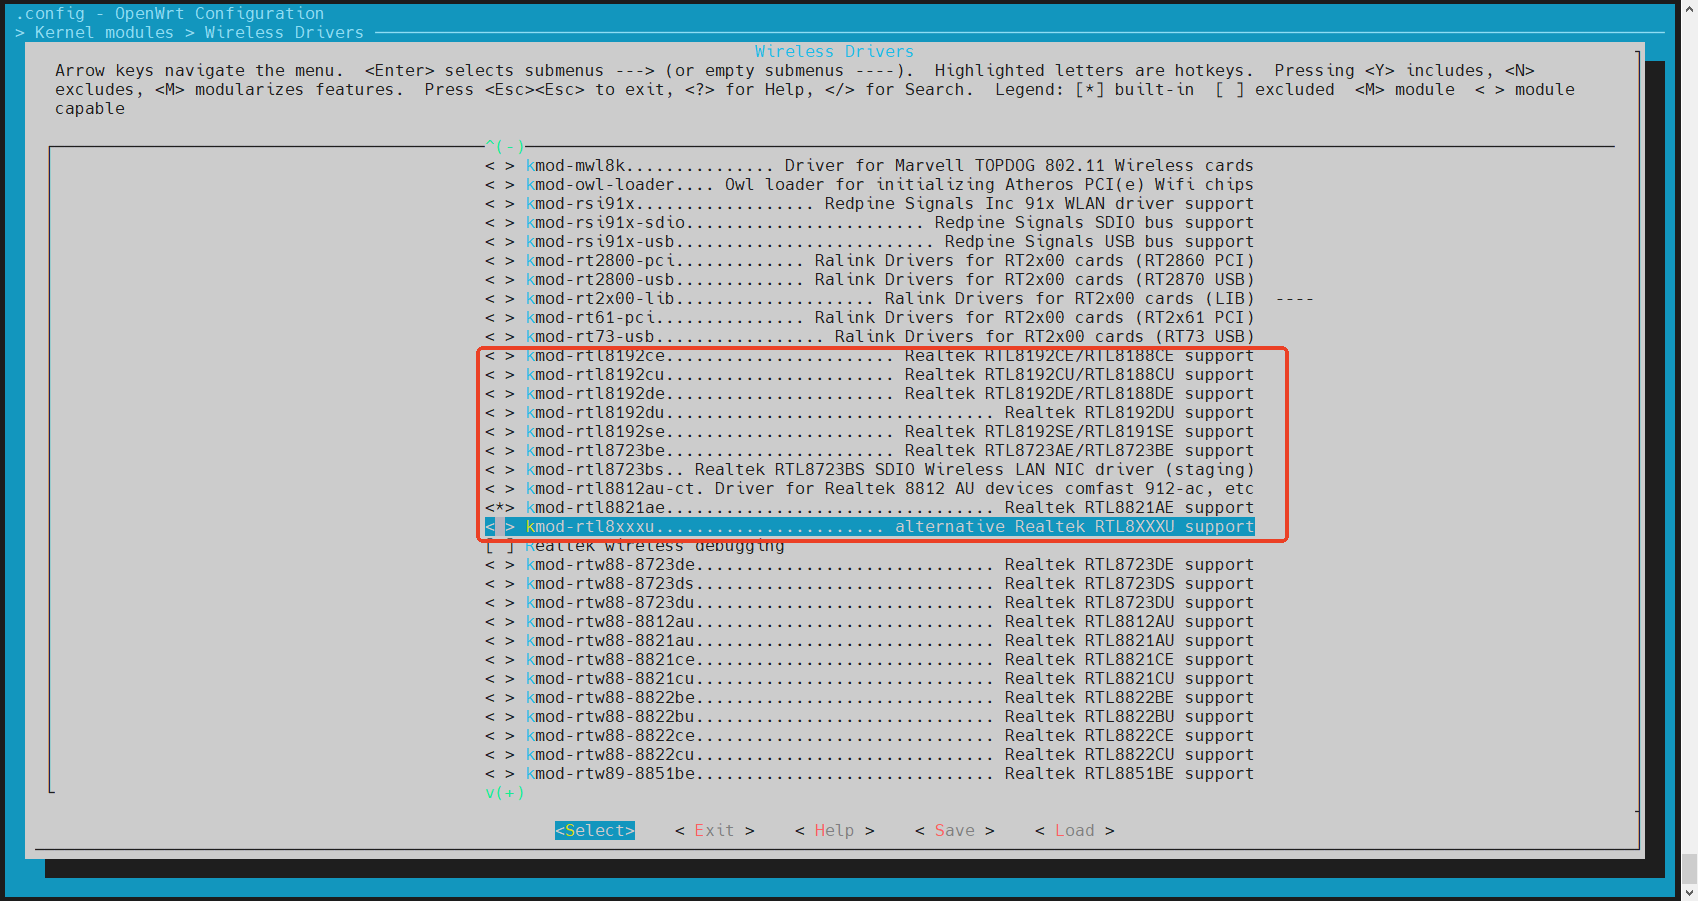Click the down arrow of the window scrollbar

click(x=1689, y=892)
